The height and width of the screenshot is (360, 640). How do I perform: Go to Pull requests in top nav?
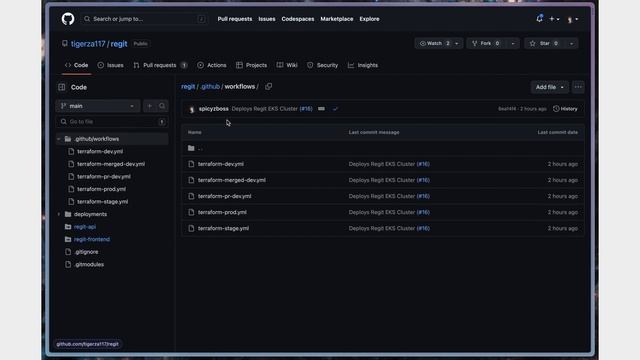pos(235,19)
